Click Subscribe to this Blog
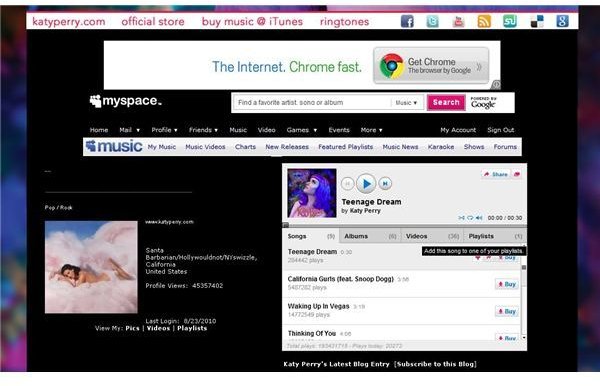 pos(435,364)
